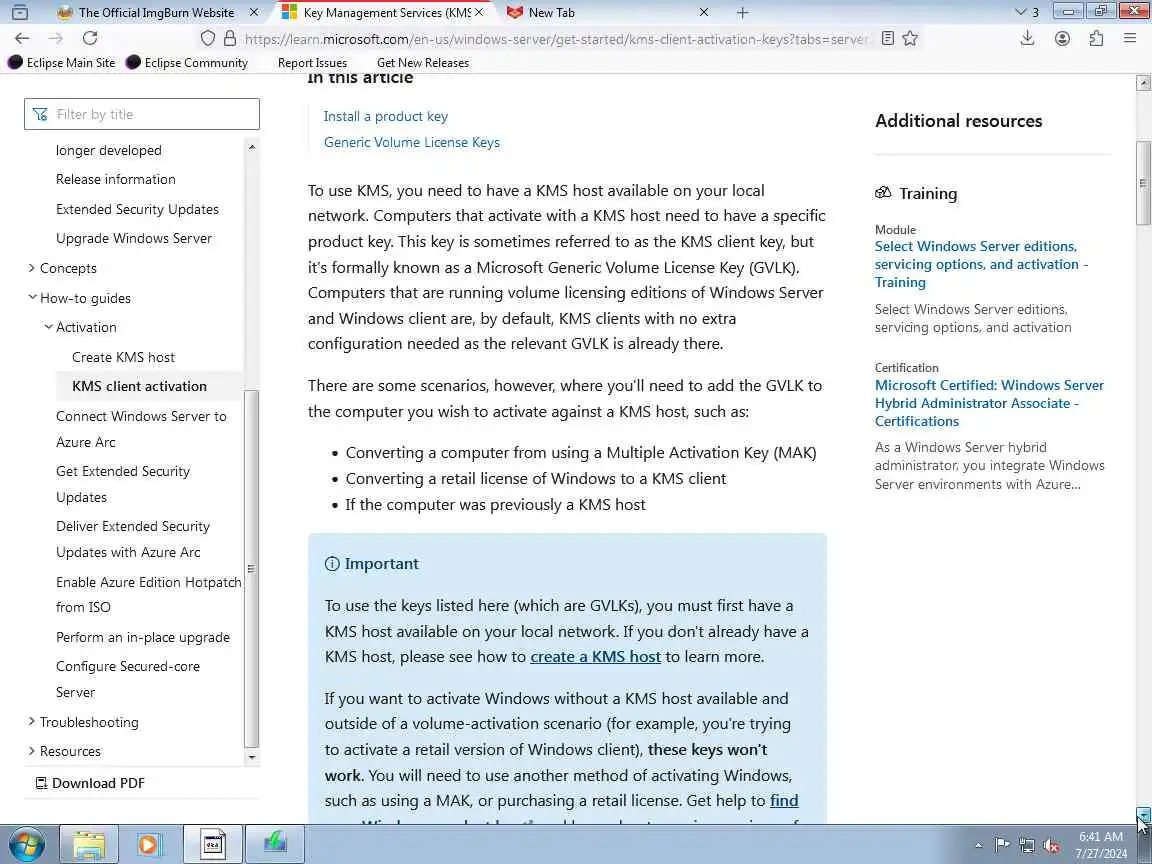Show site security padlock information
Image resolution: width=1152 pixels, height=864 pixels.
tap(230, 38)
